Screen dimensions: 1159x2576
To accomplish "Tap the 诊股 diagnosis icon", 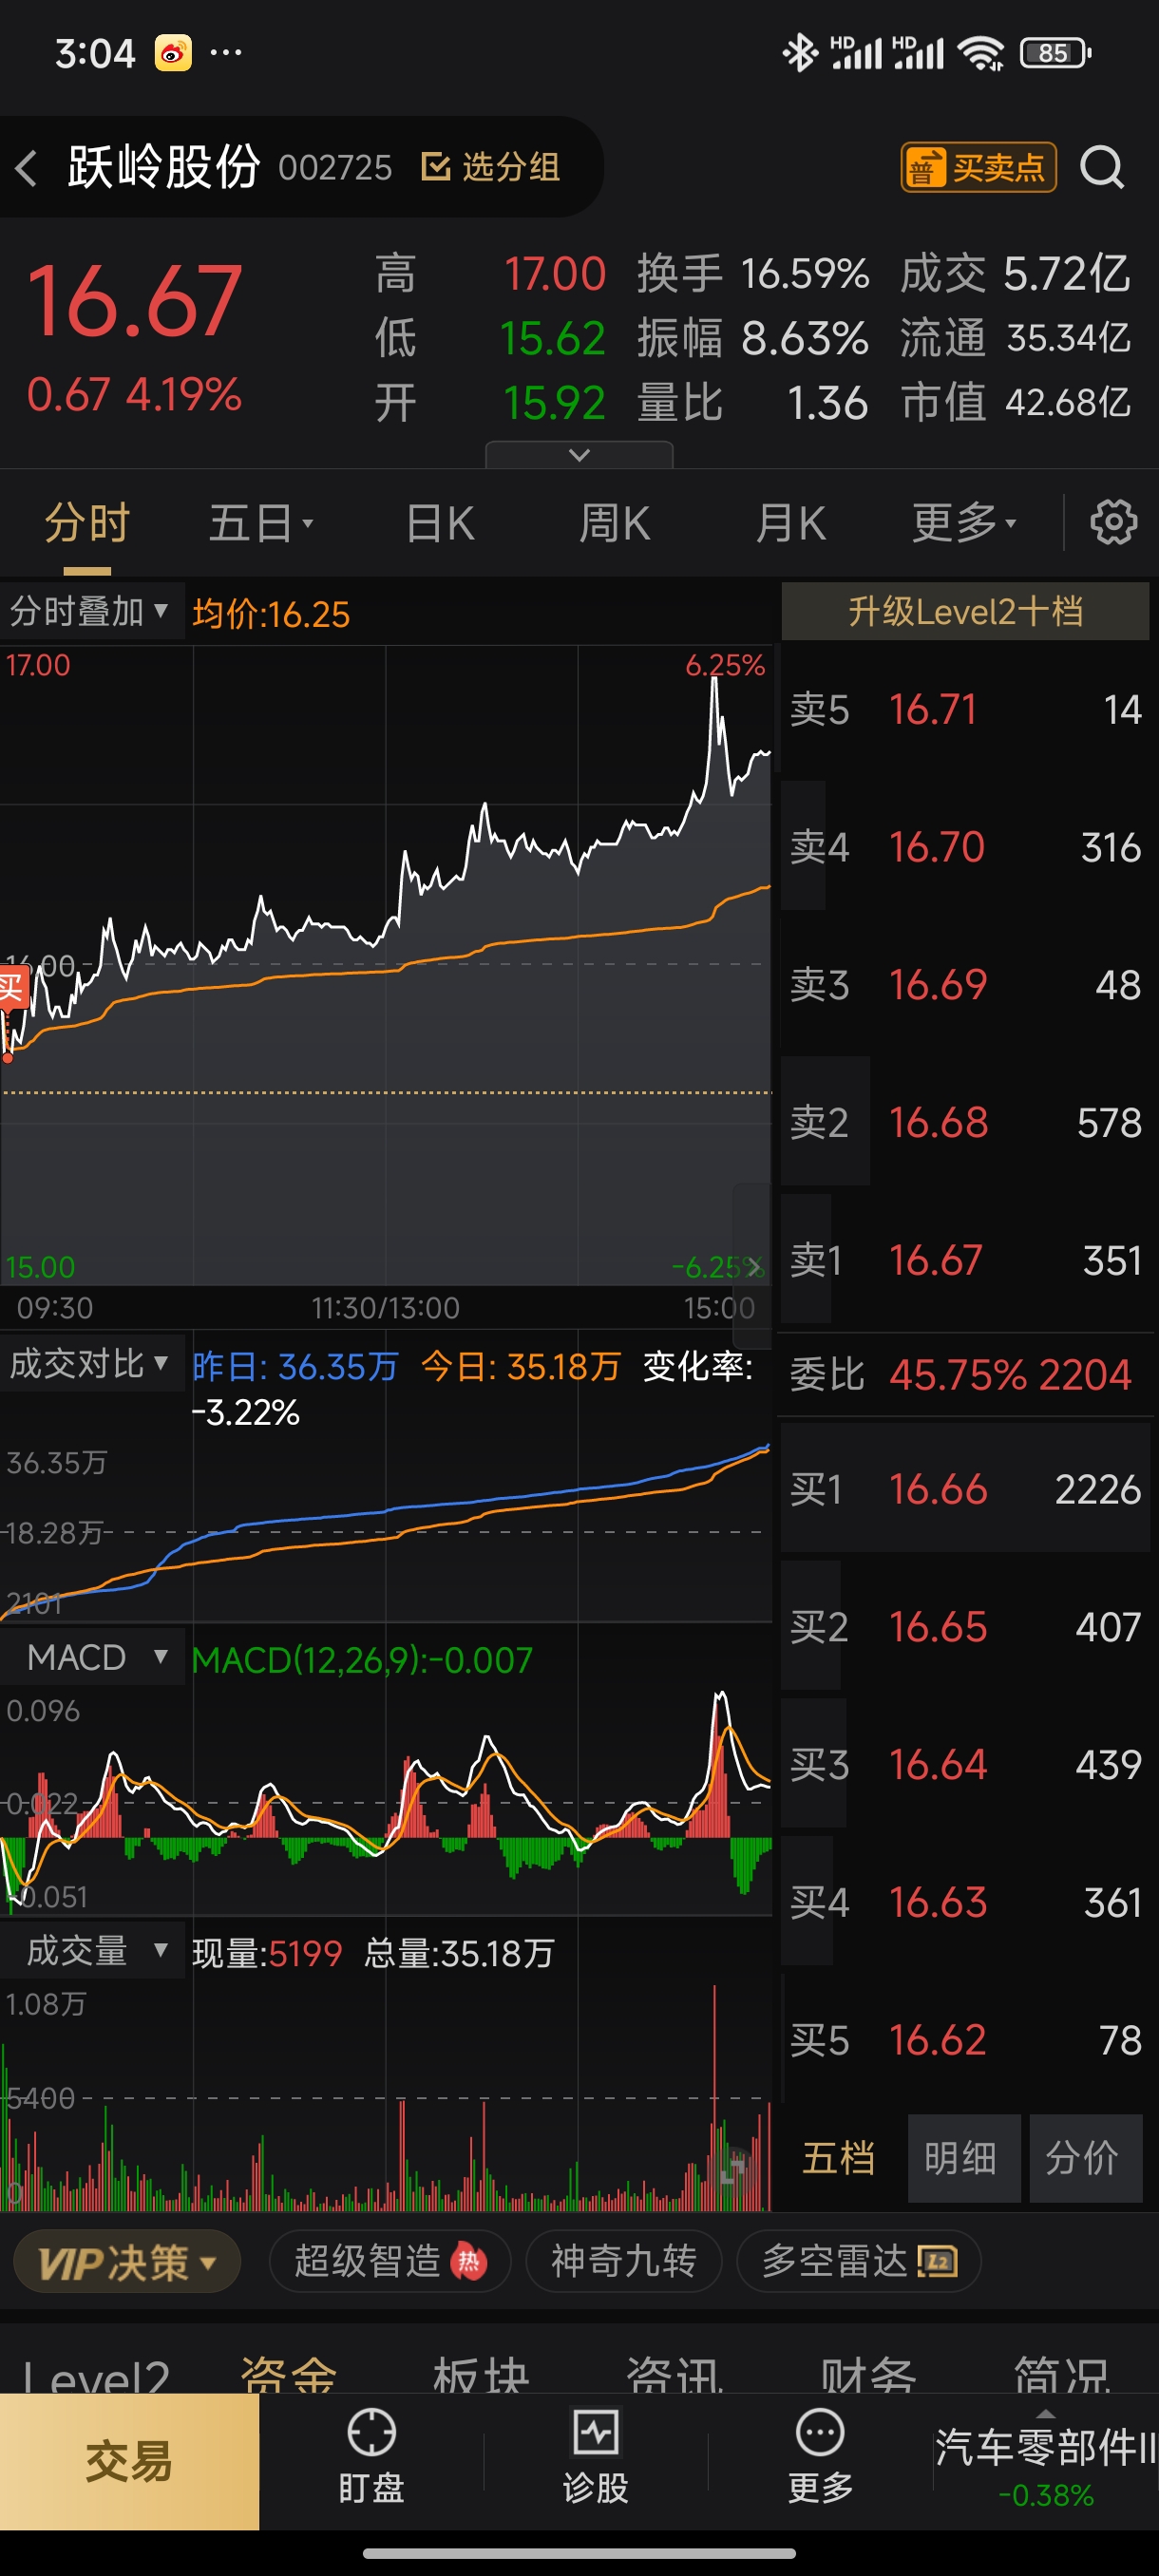I will [x=595, y=2433].
